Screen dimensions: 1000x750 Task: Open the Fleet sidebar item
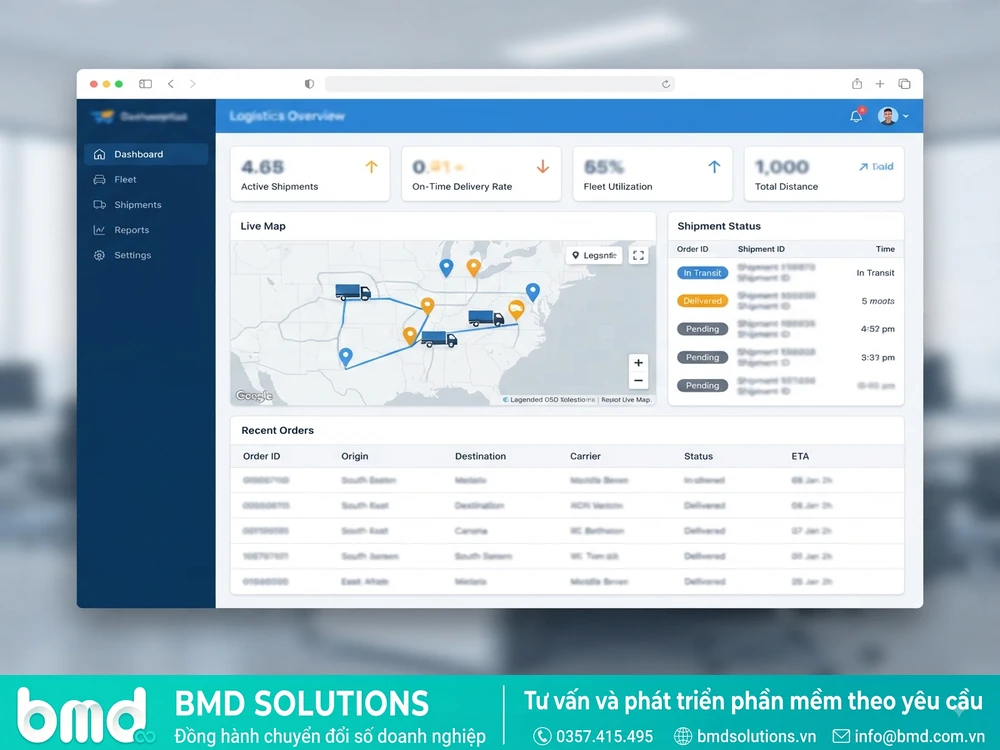click(x=146, y=180)
